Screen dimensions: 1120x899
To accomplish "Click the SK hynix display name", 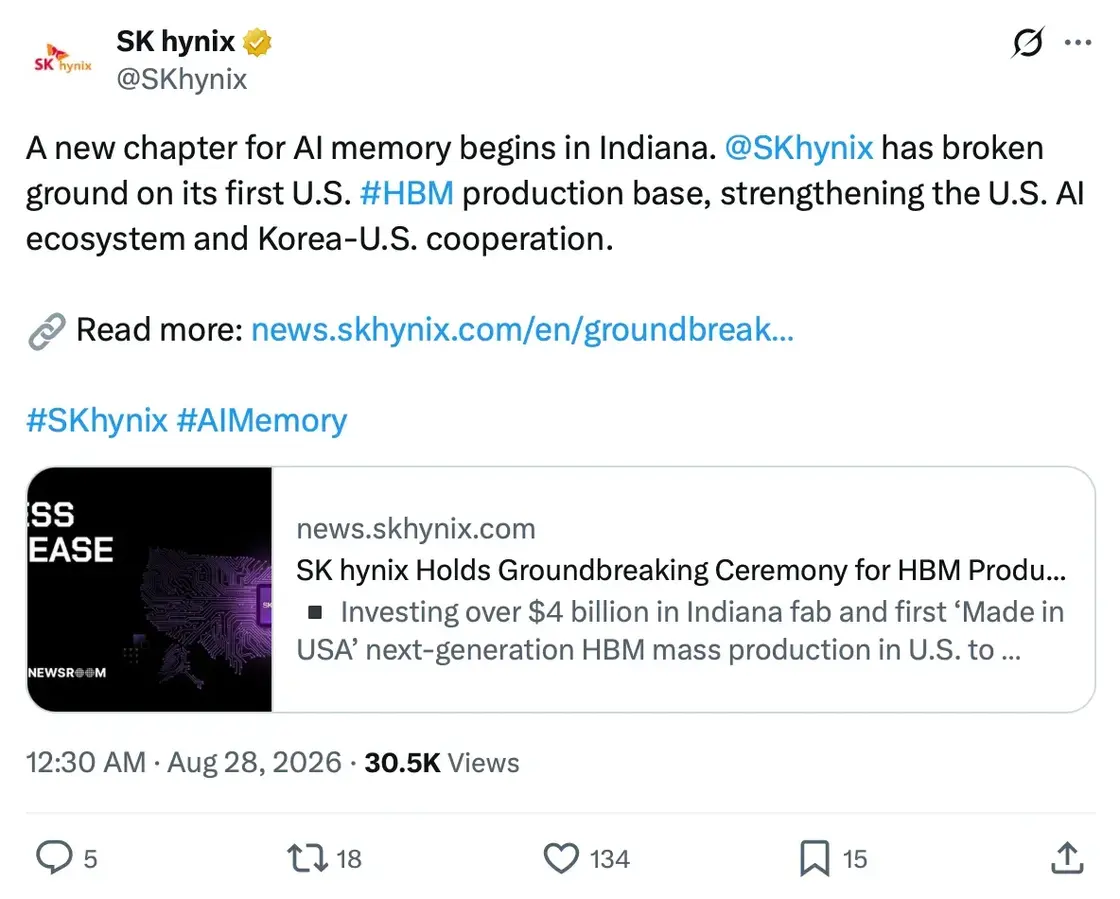I will (x=176, y=41).
